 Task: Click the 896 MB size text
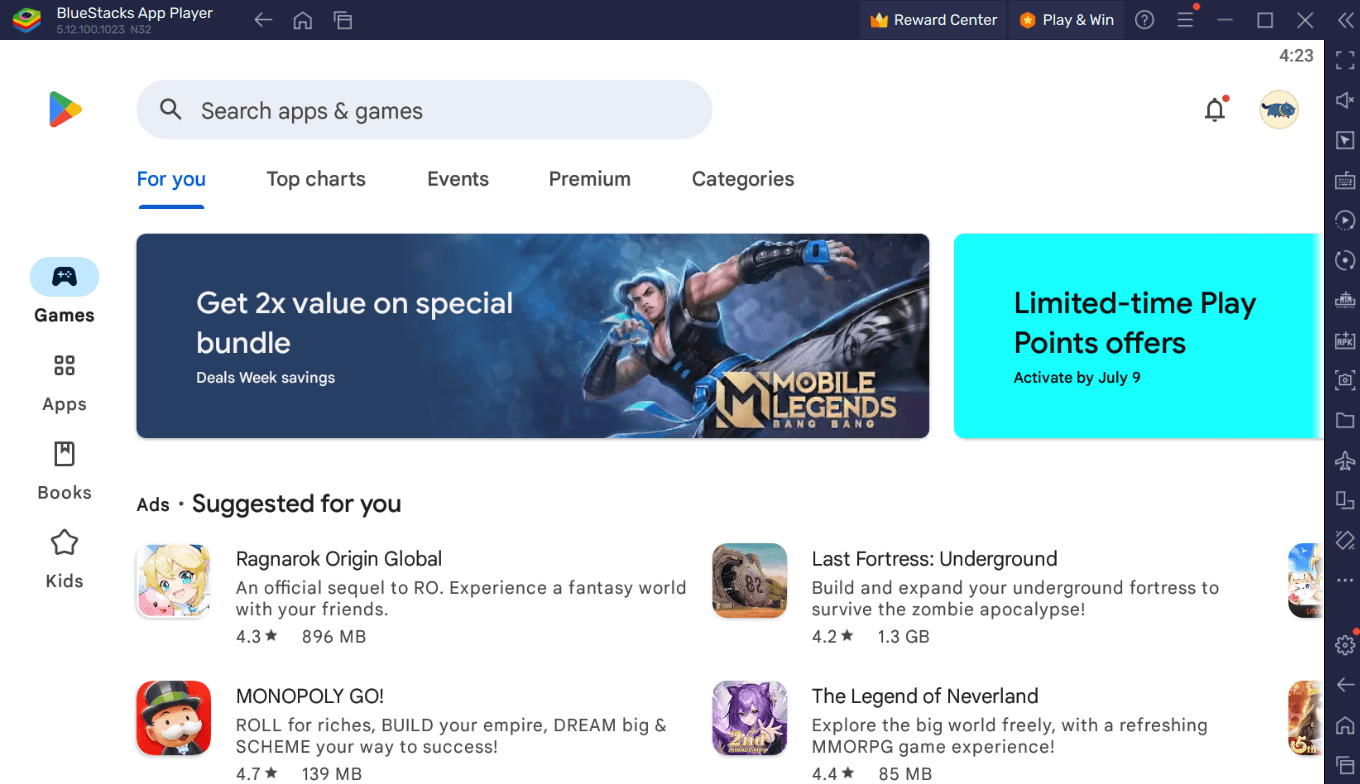coord(334,636)
